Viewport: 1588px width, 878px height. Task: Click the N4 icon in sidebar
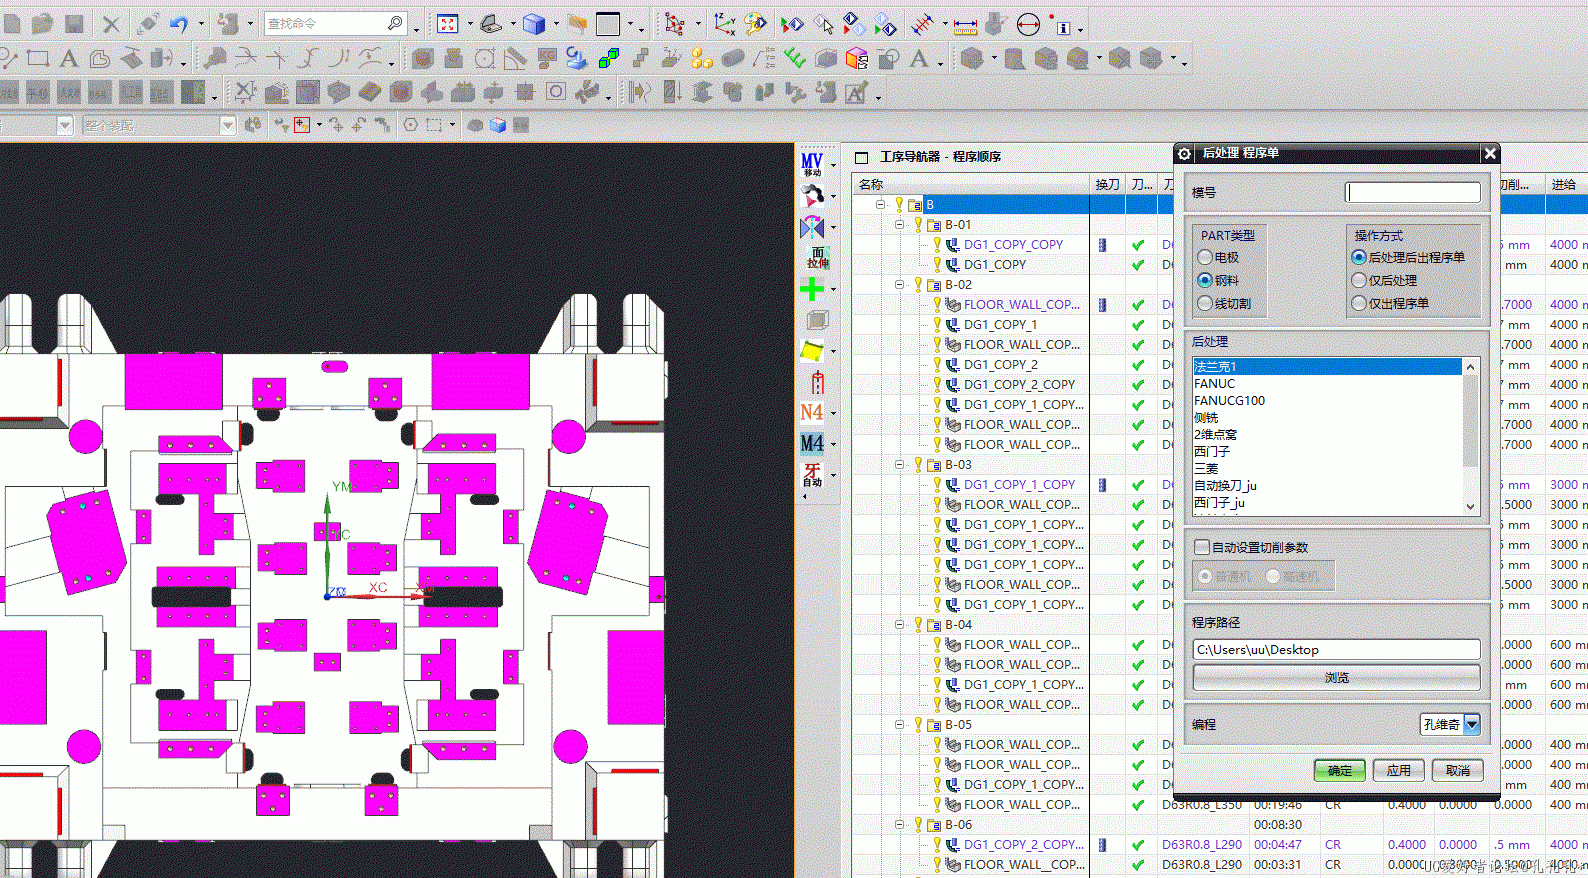pyautogui.click(x=812, y=412)
